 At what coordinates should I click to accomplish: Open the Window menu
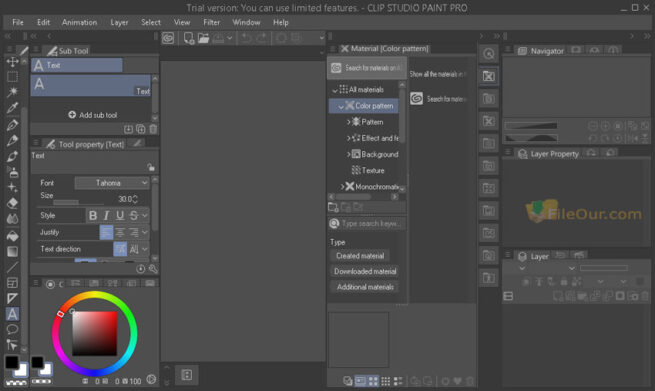(x=246, y=23)
